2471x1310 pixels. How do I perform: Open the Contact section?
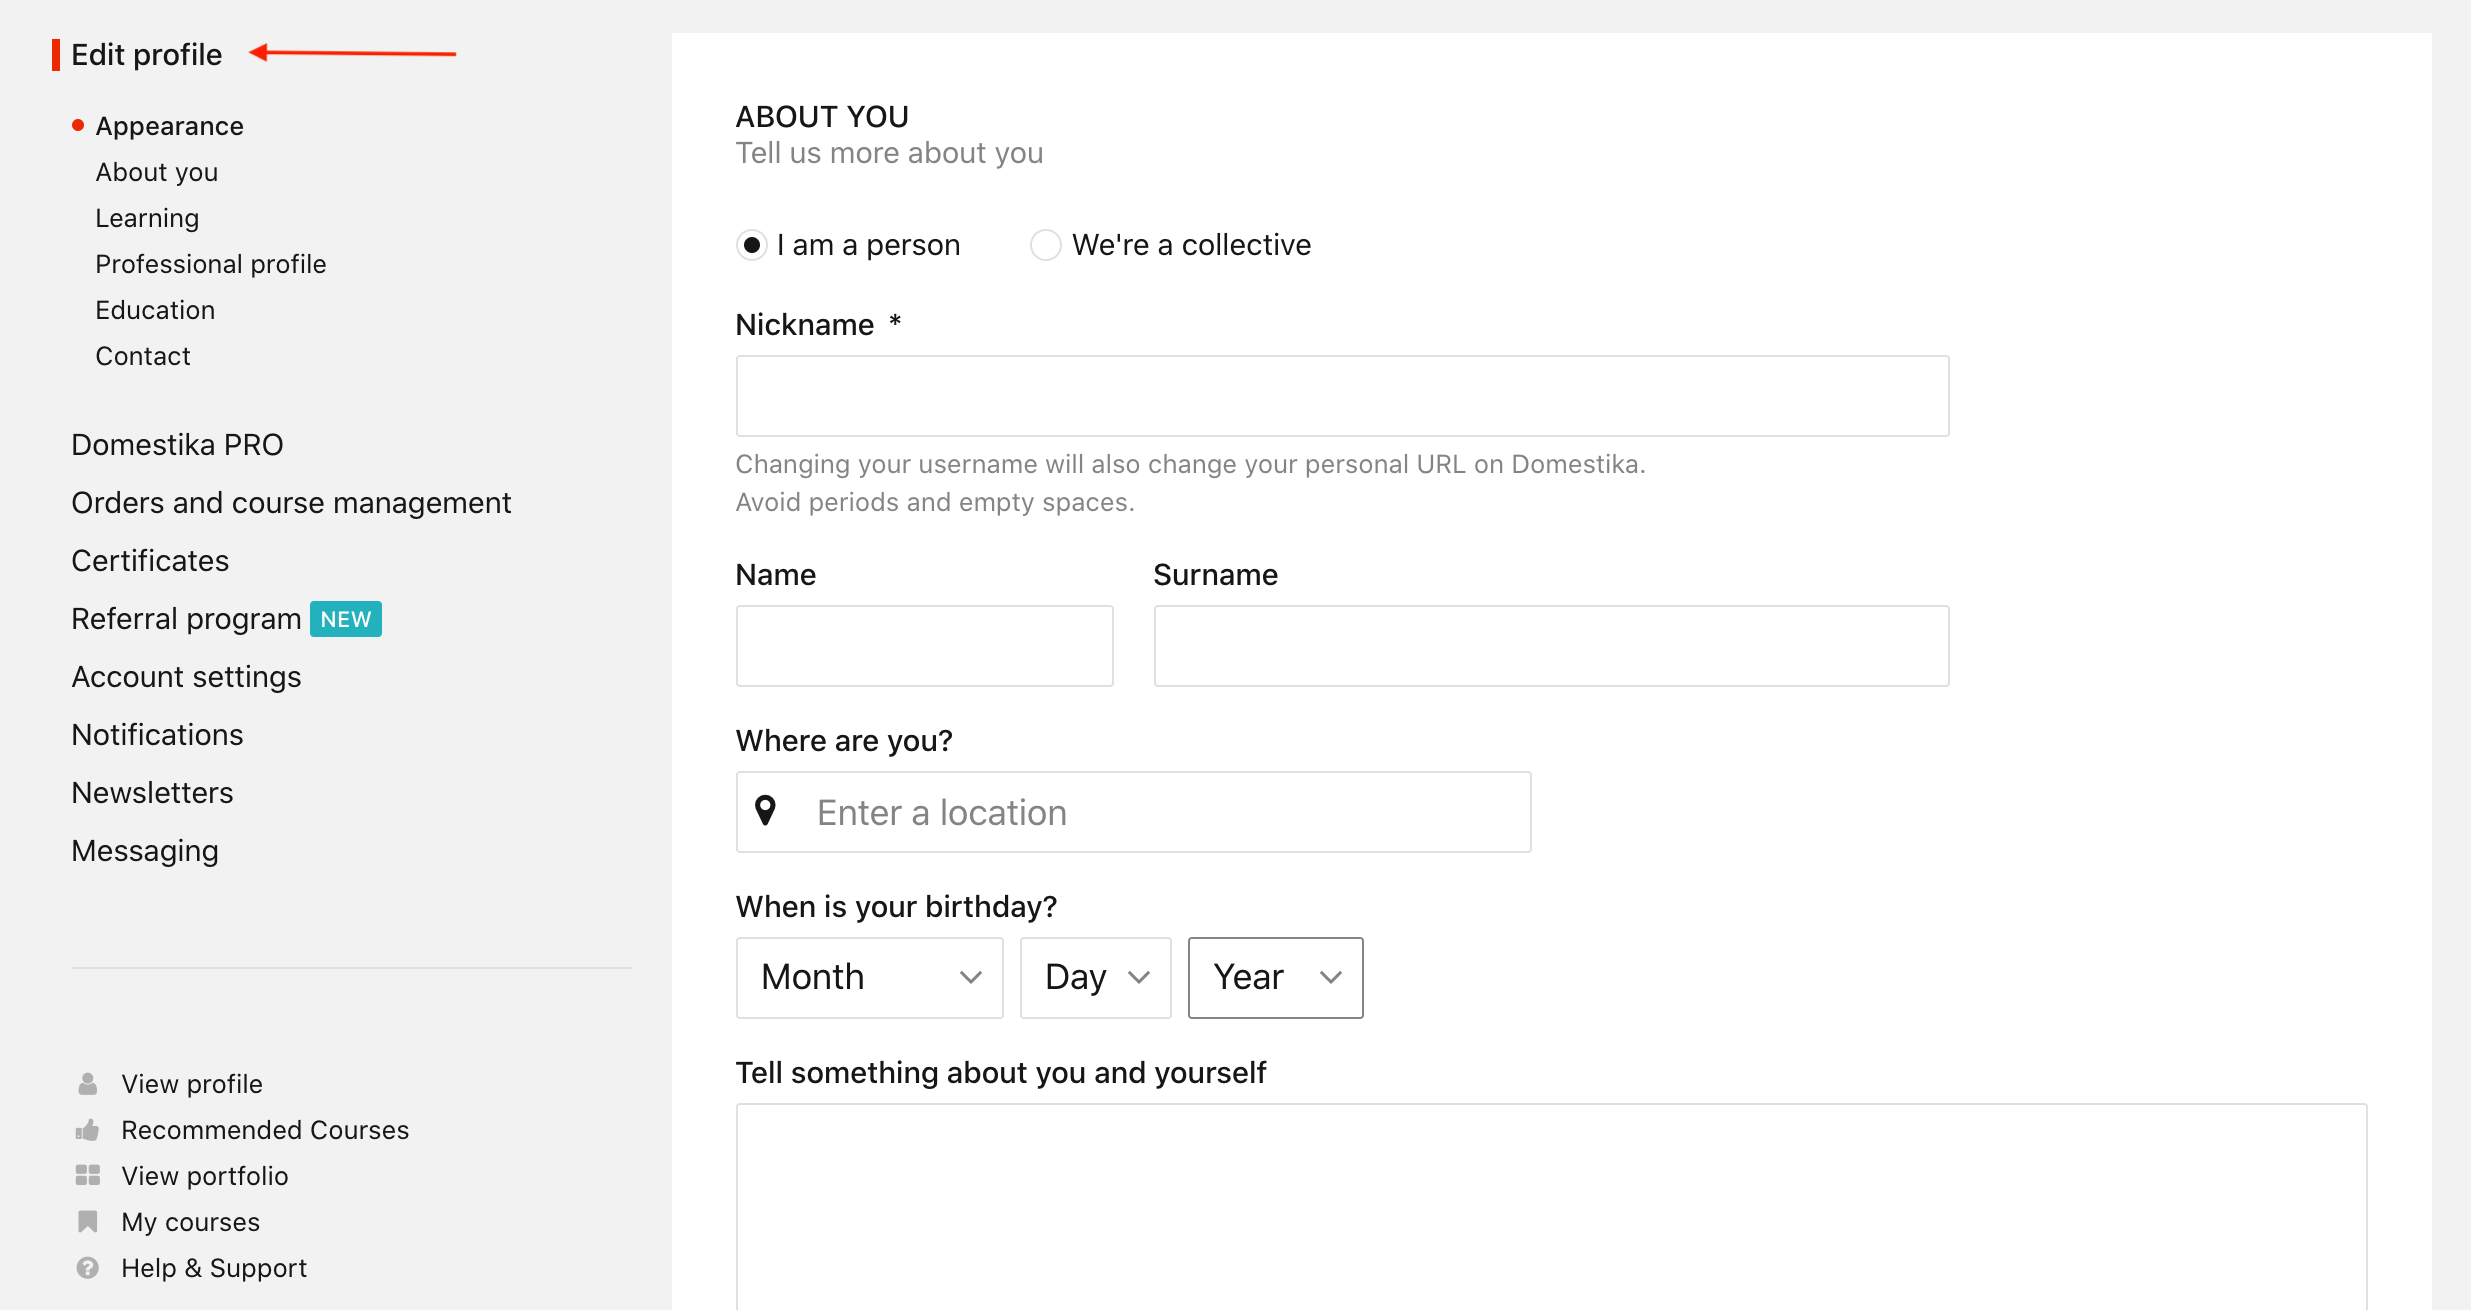[143, 356]
